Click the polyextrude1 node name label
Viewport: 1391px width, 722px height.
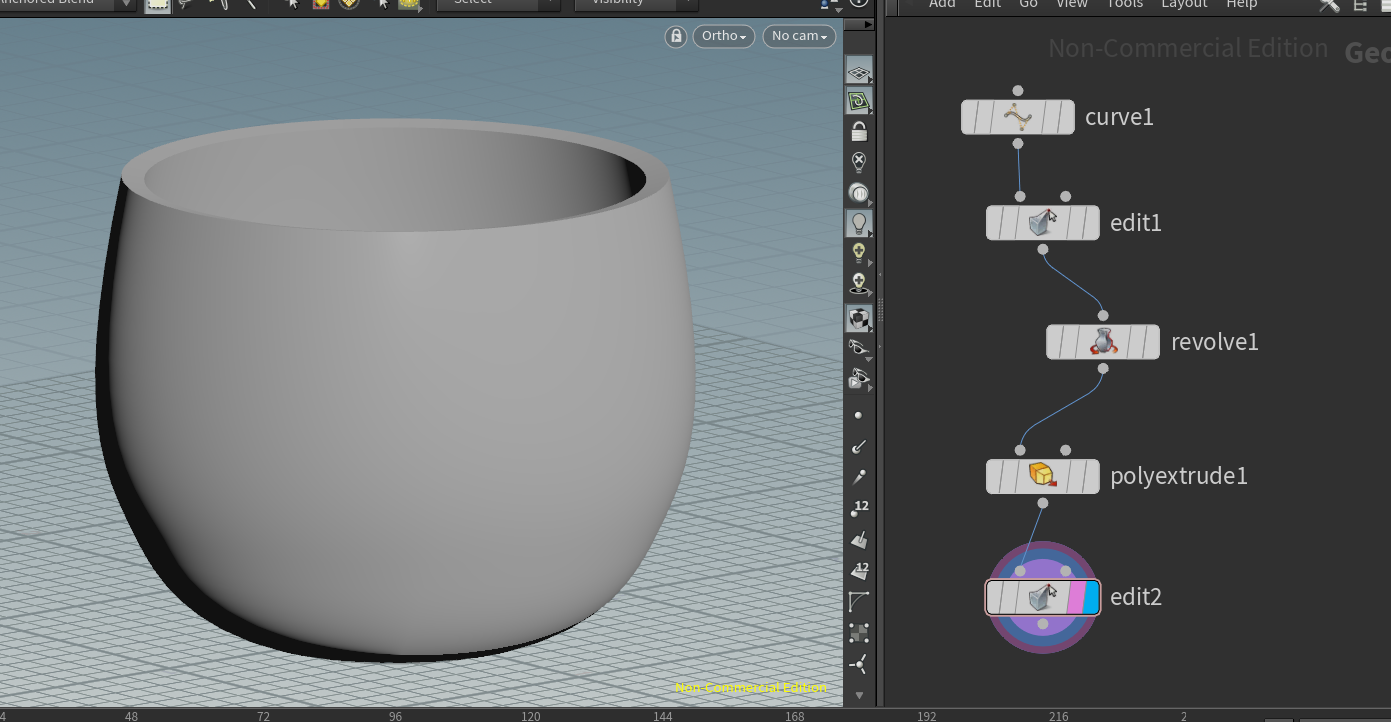pyautogui.click(x=1178, y=476)
